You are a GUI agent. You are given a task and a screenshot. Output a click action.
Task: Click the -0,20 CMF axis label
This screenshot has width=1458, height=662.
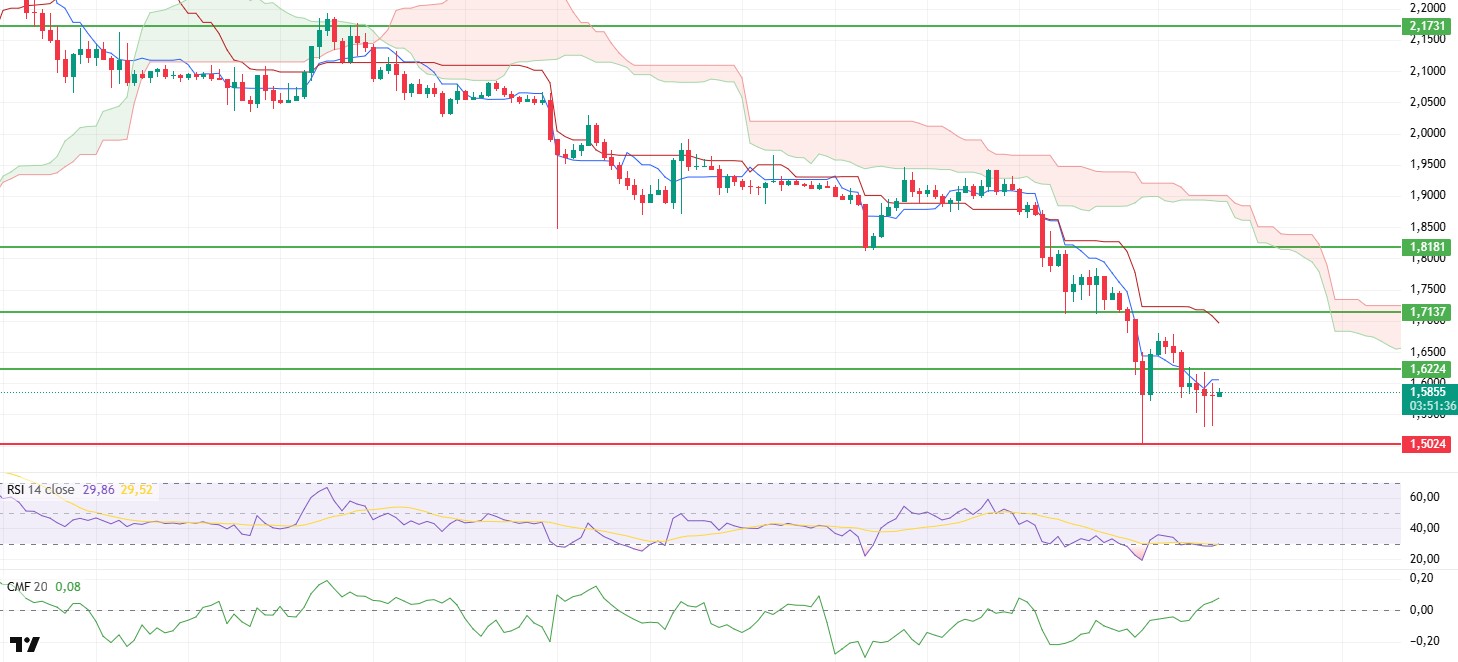coord(1423,641)
